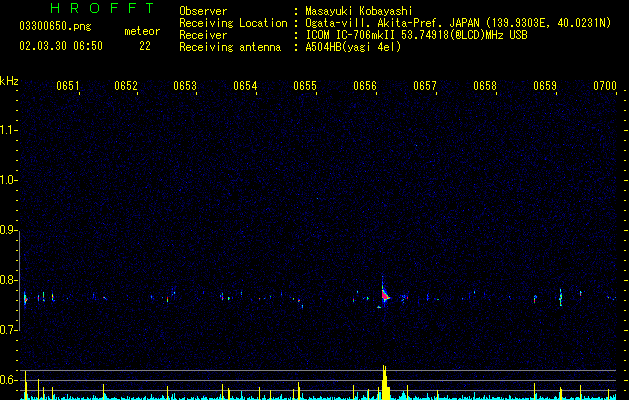Select the file name 03300650.png
Image resolution: width=629 pixels, height=400 pixels.
click(55, 27)
